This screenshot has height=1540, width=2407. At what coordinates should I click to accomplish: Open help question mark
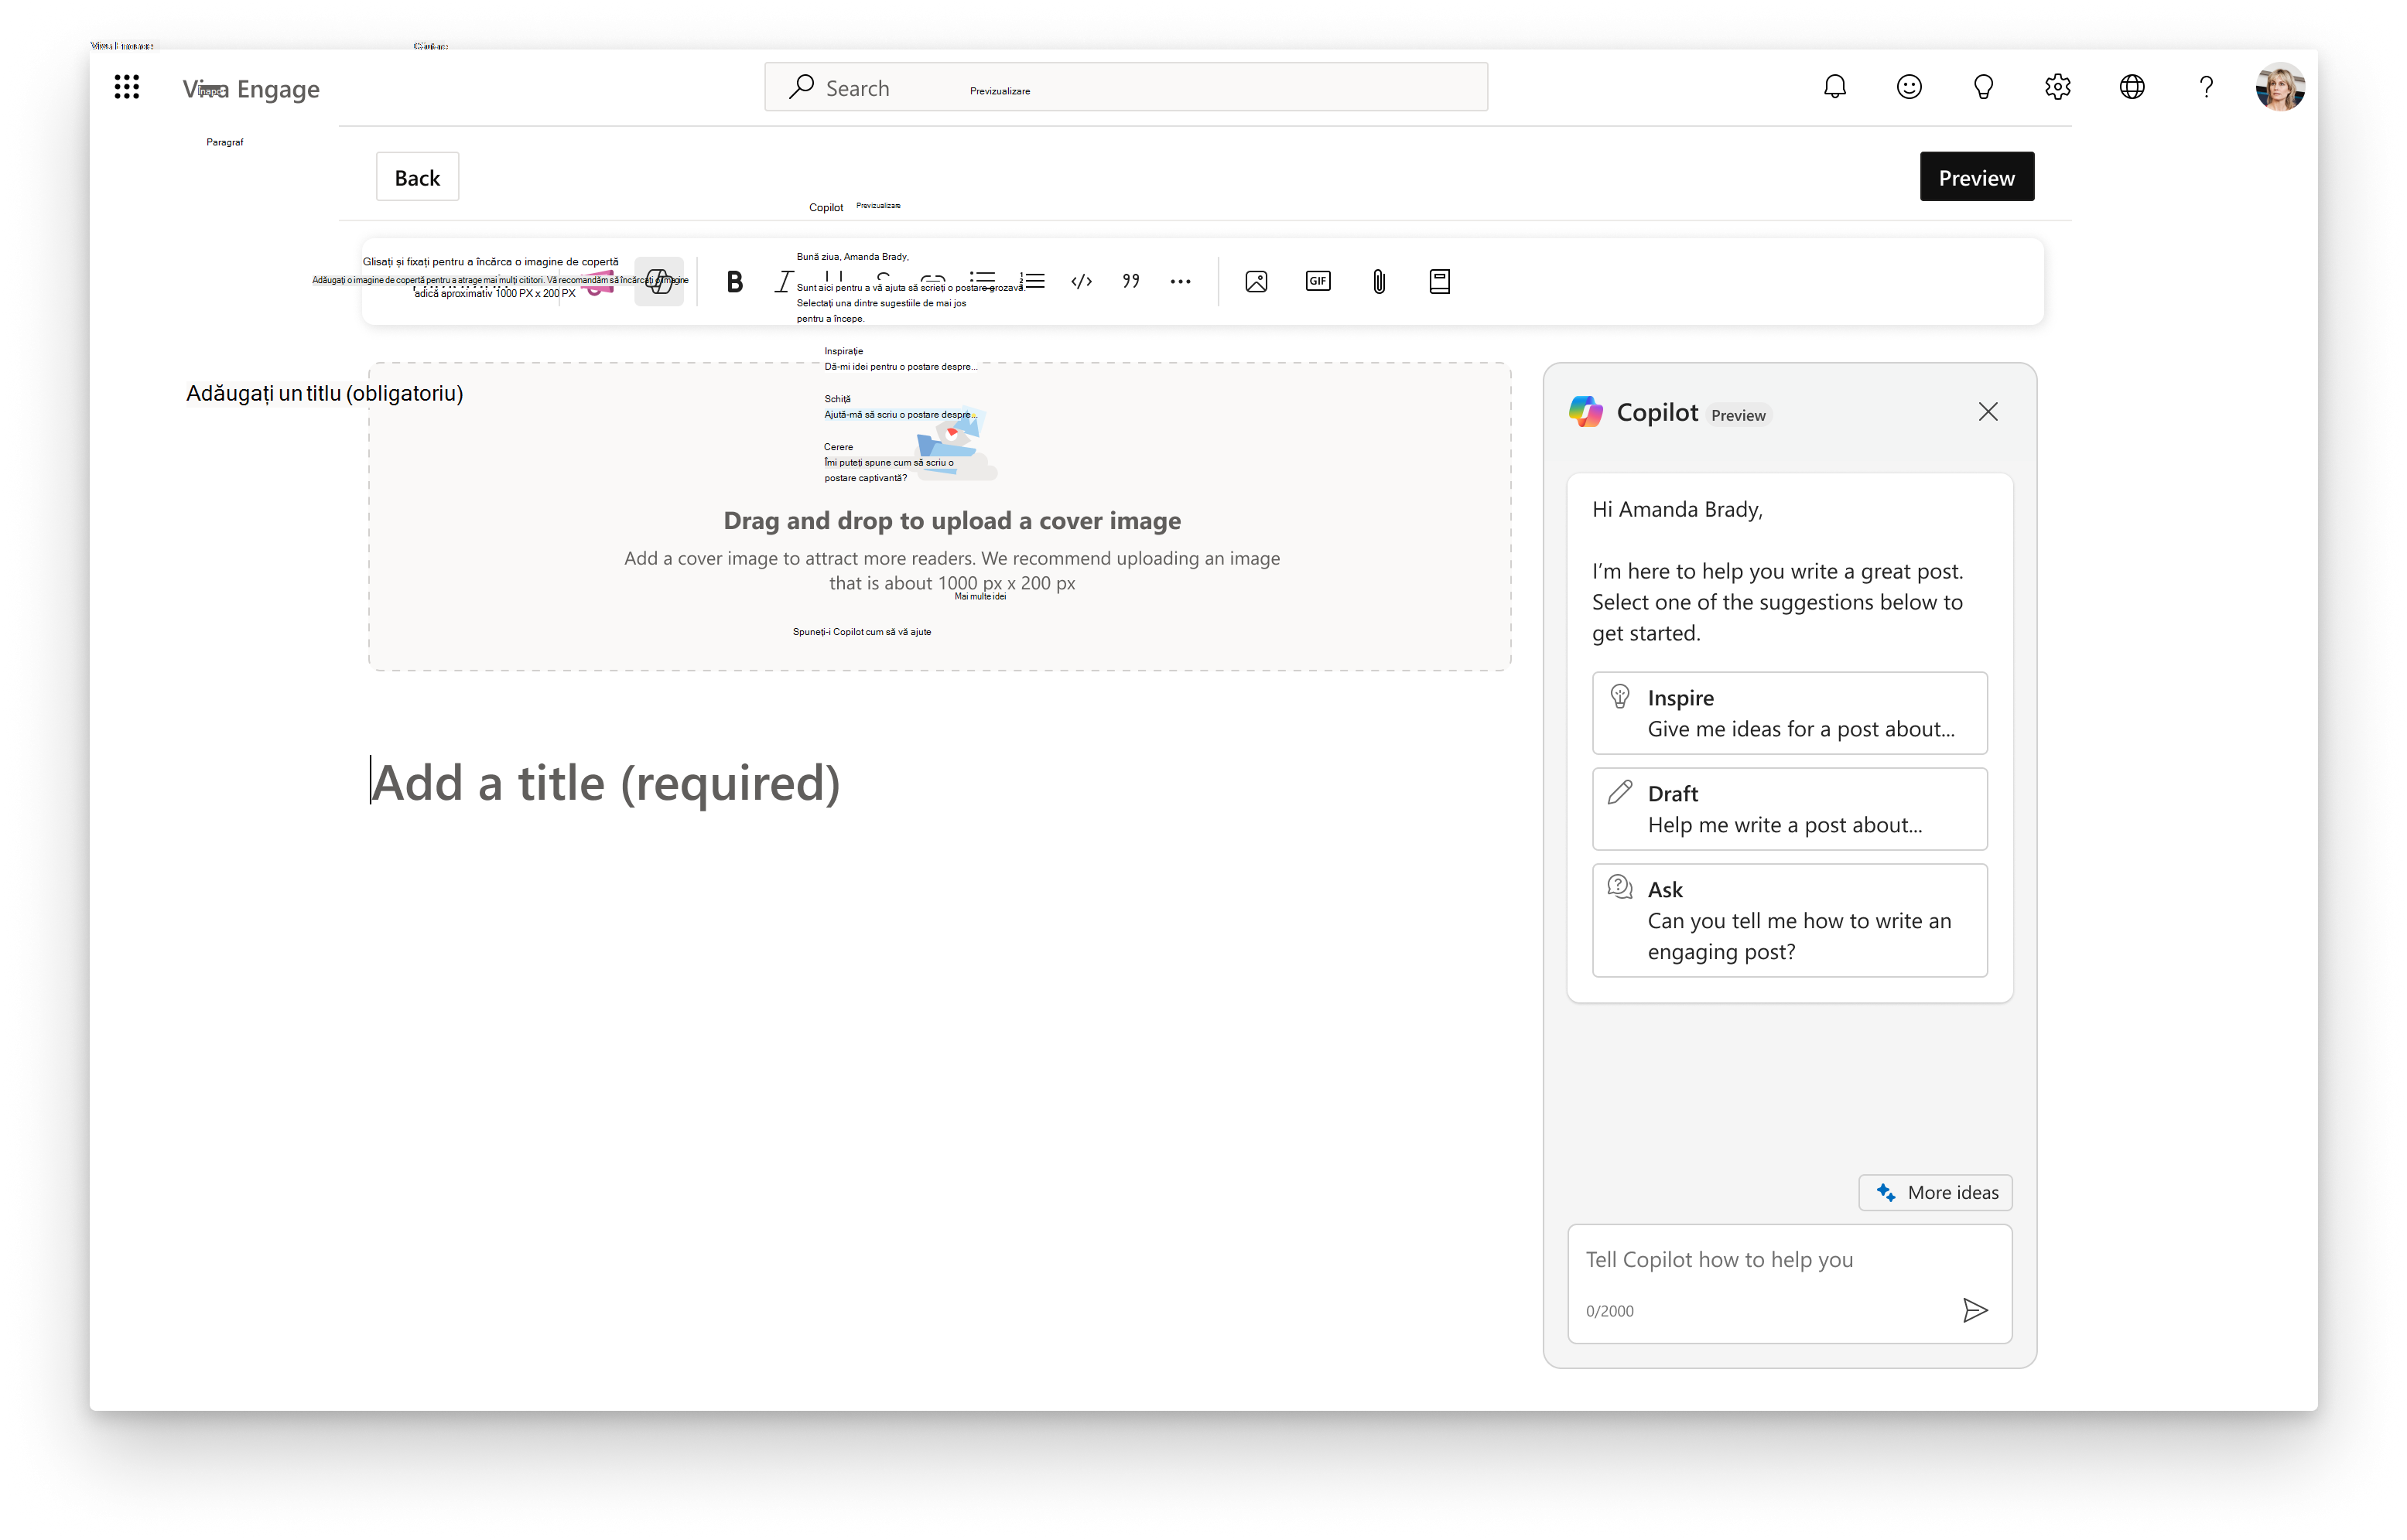click(2205, 87)
